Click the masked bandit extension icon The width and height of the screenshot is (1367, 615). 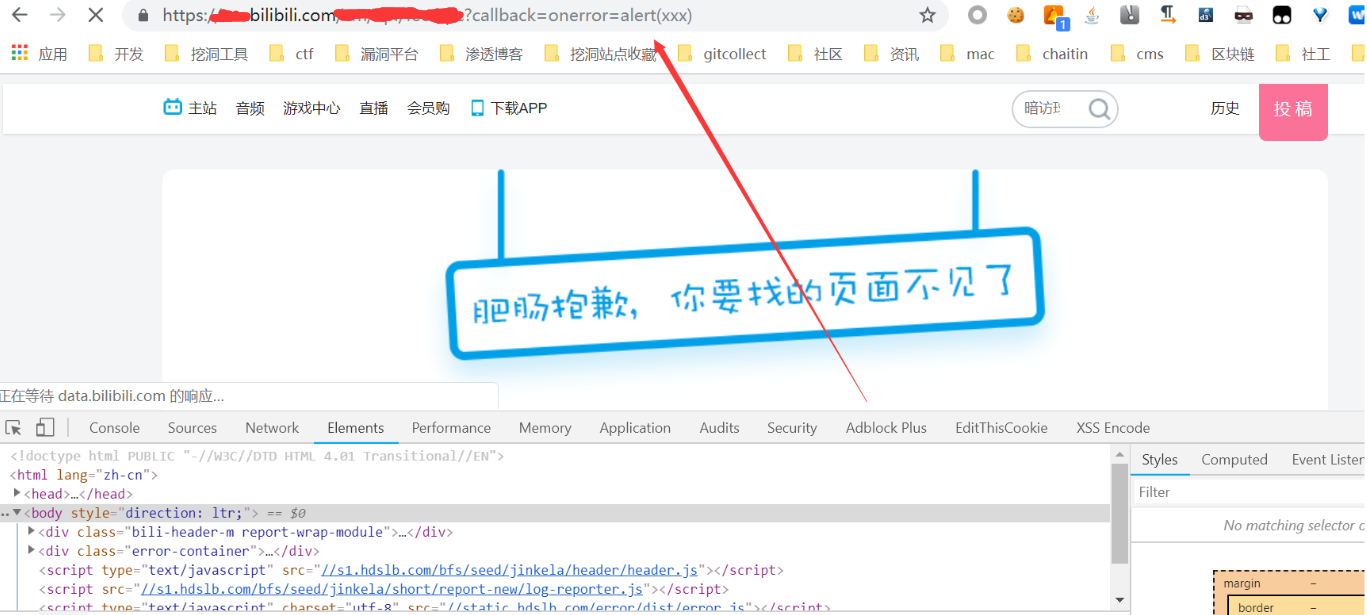[1243, 15]
